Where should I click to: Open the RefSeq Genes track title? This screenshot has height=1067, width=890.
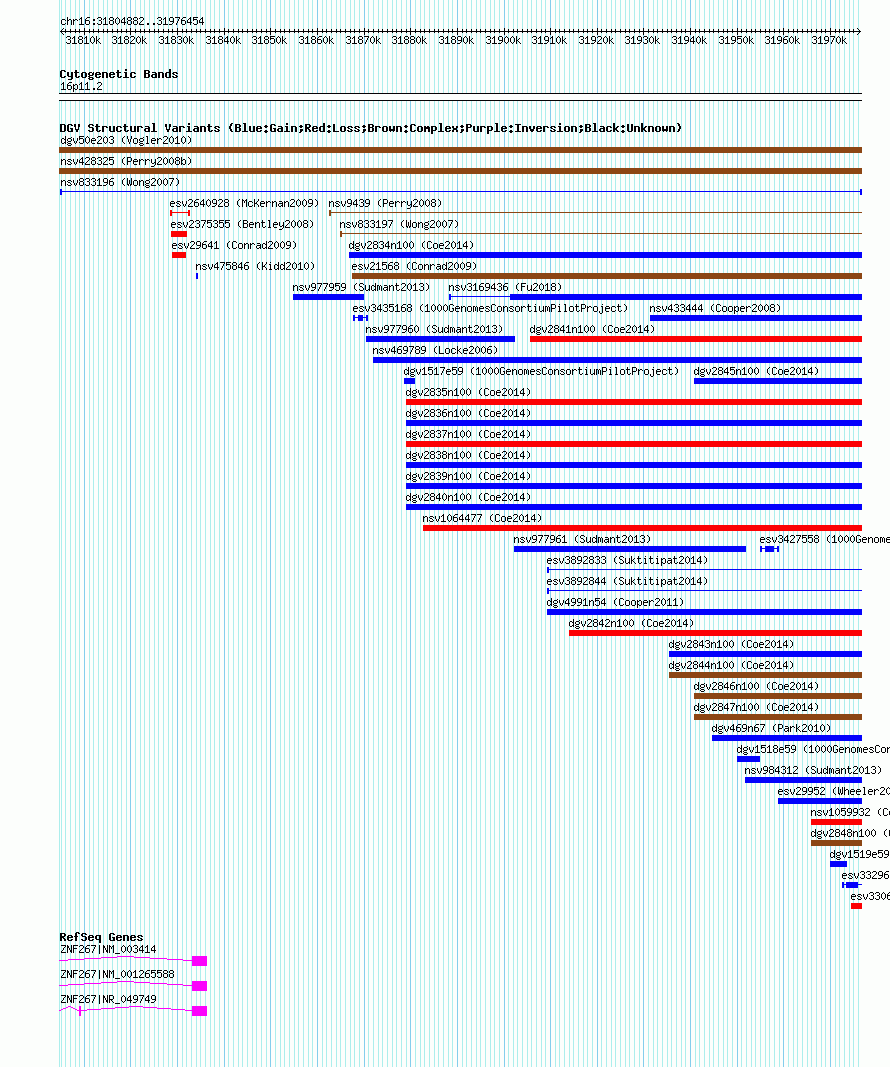coord(101,937)
